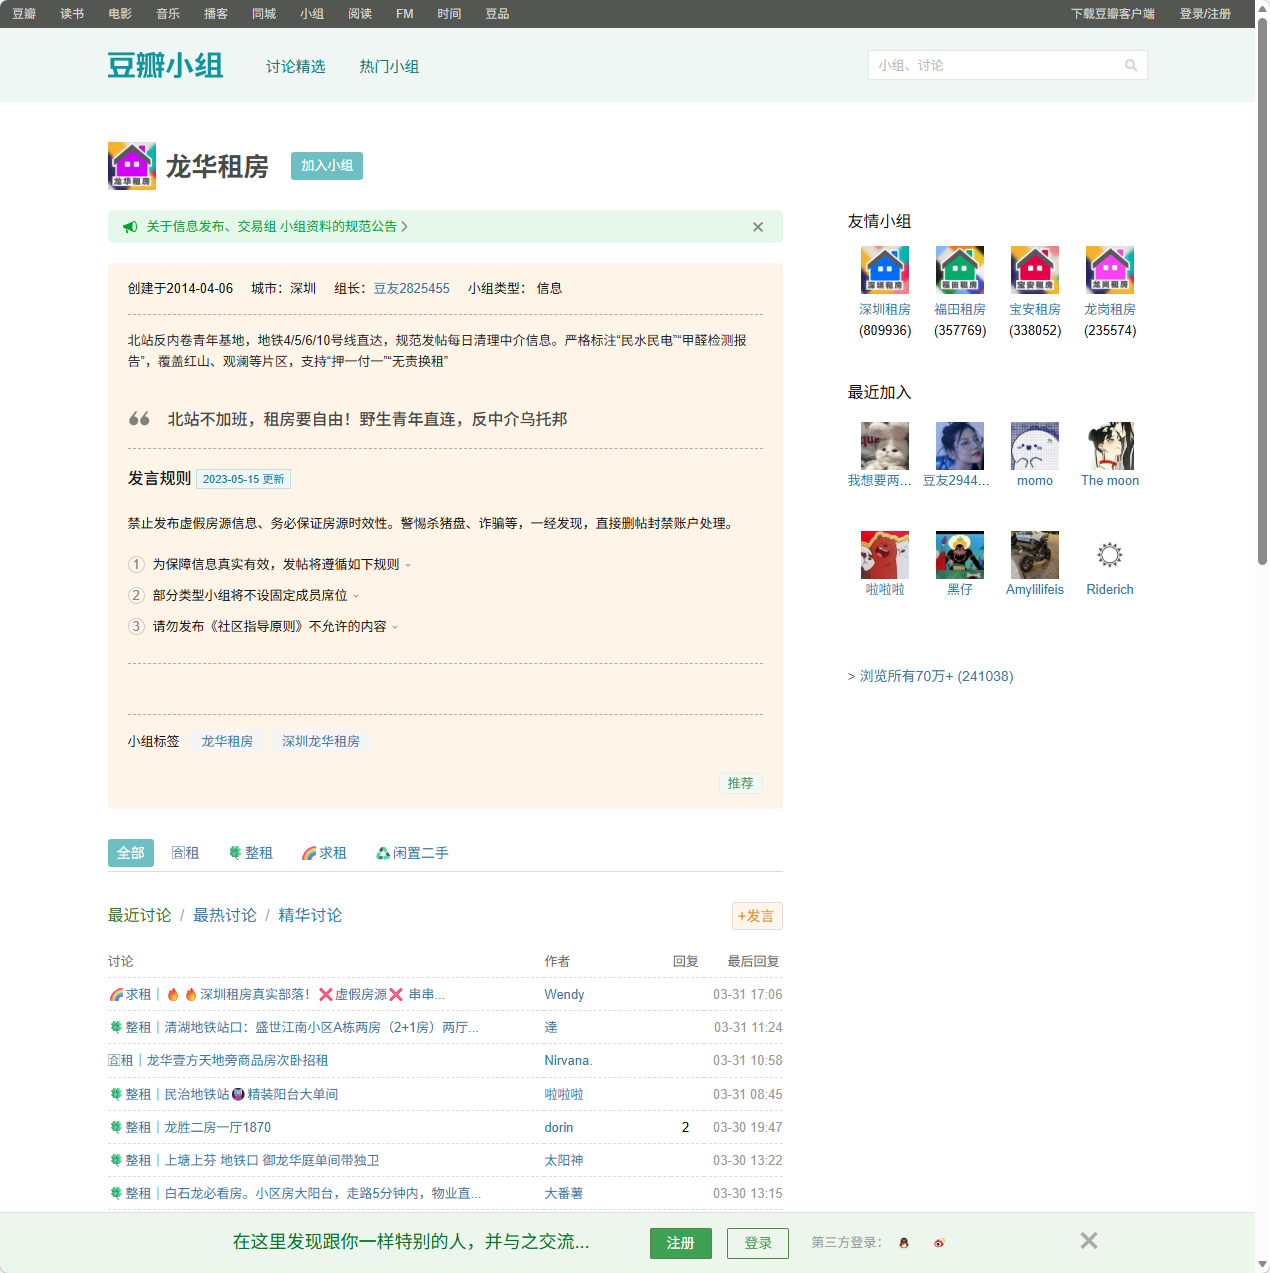Open the 电影 item in the top navigation
This screenshot has height=1273, width=1270.
[119, 13]
